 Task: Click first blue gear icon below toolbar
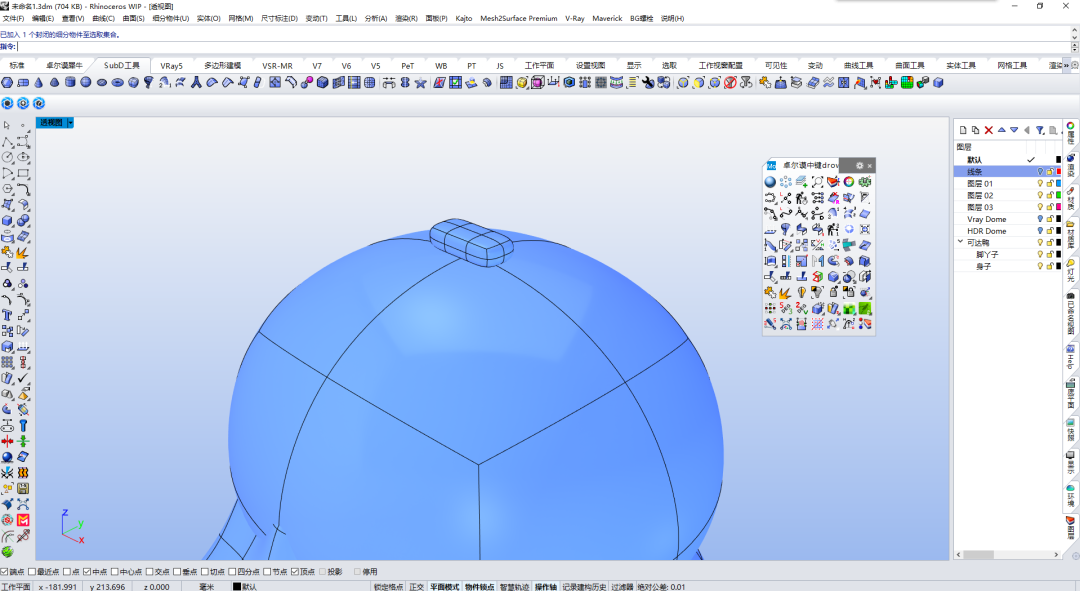(8, 103)
